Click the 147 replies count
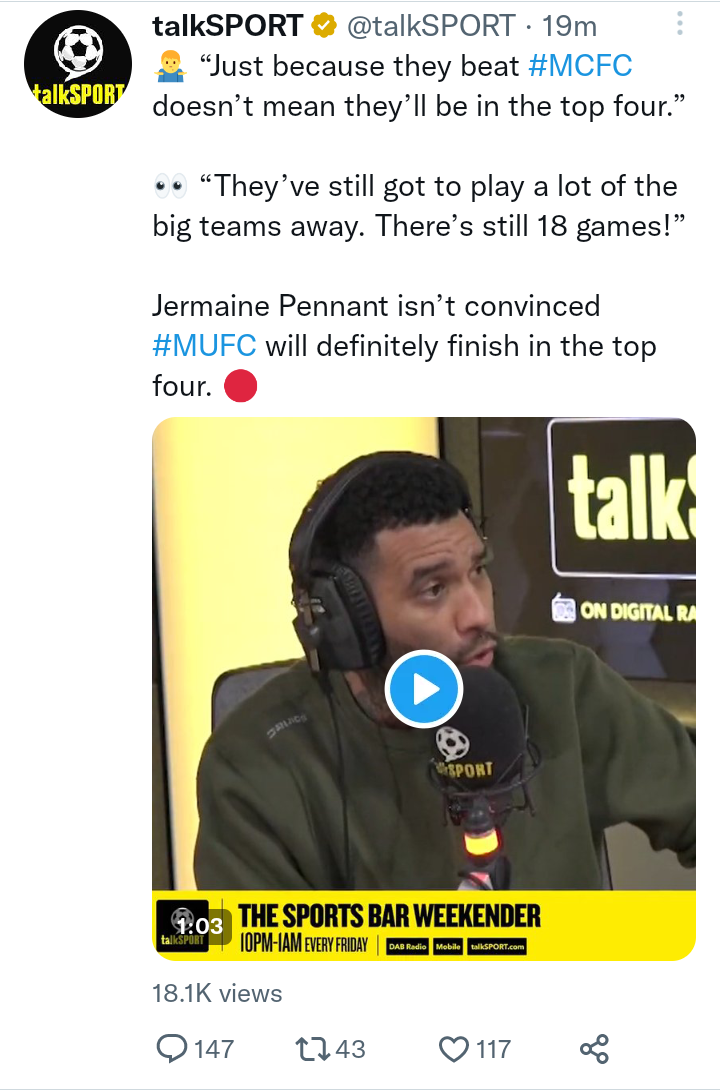 click(213, 1048)
